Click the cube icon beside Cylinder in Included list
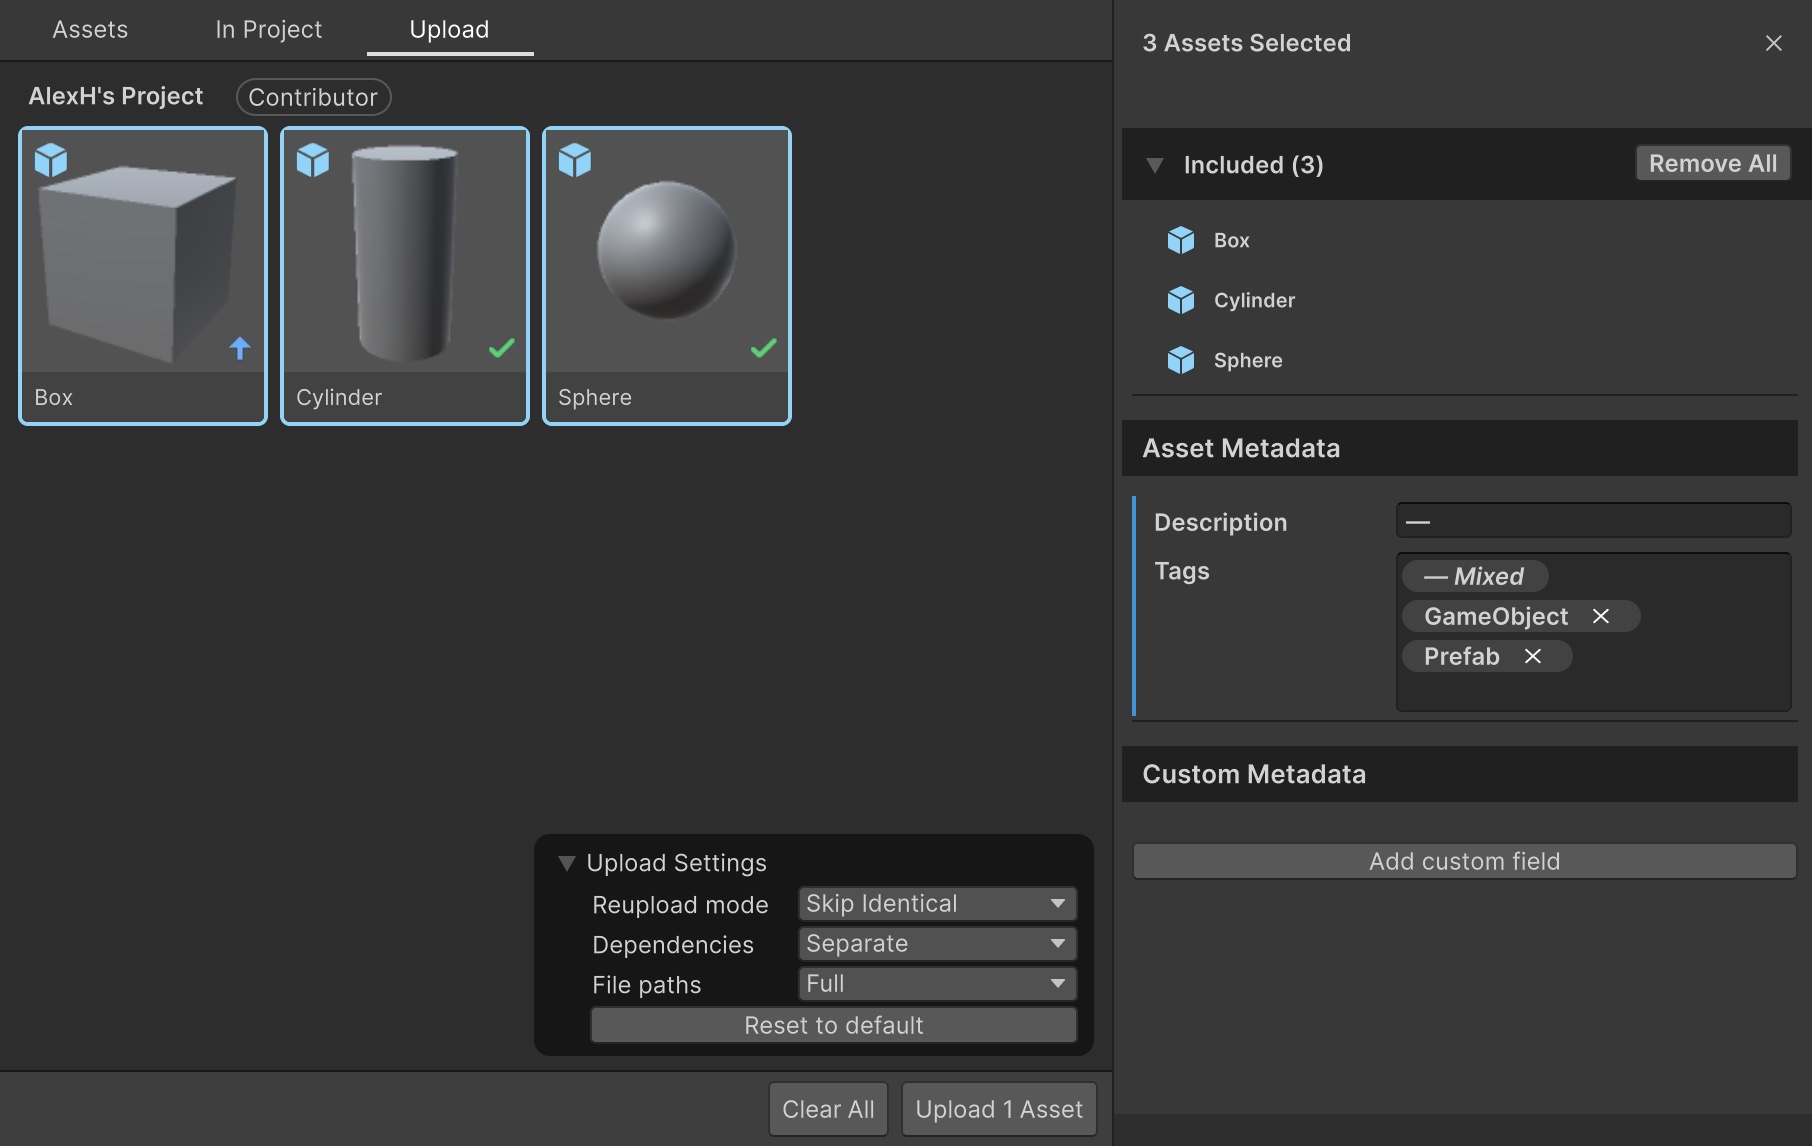 coord(1181,300)
